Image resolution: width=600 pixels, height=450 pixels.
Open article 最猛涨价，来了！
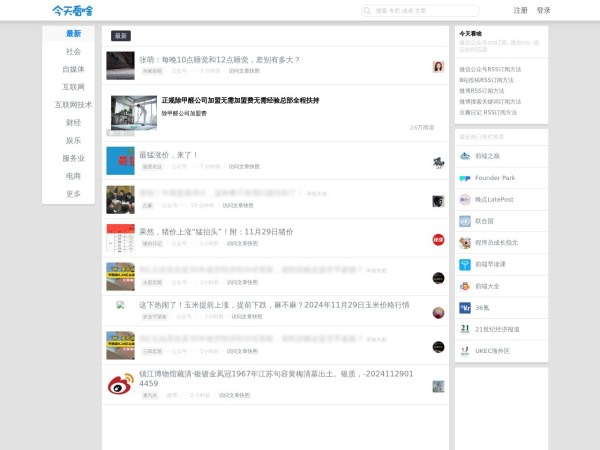coord(169,155)
